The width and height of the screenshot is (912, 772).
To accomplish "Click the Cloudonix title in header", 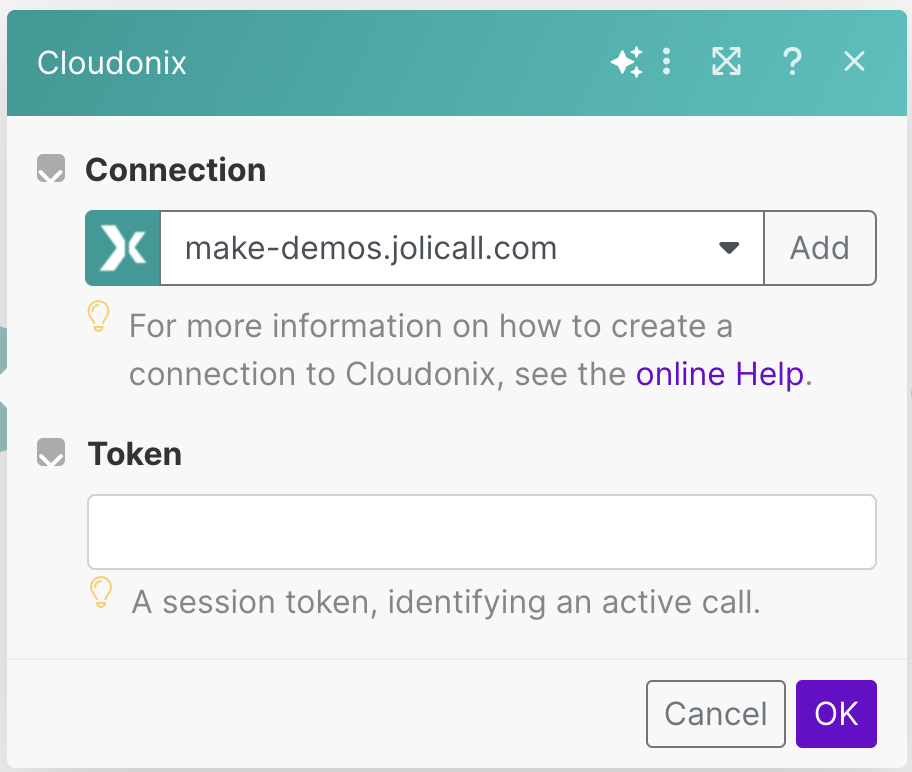I will pyautogui.click(x=112, y=63).
